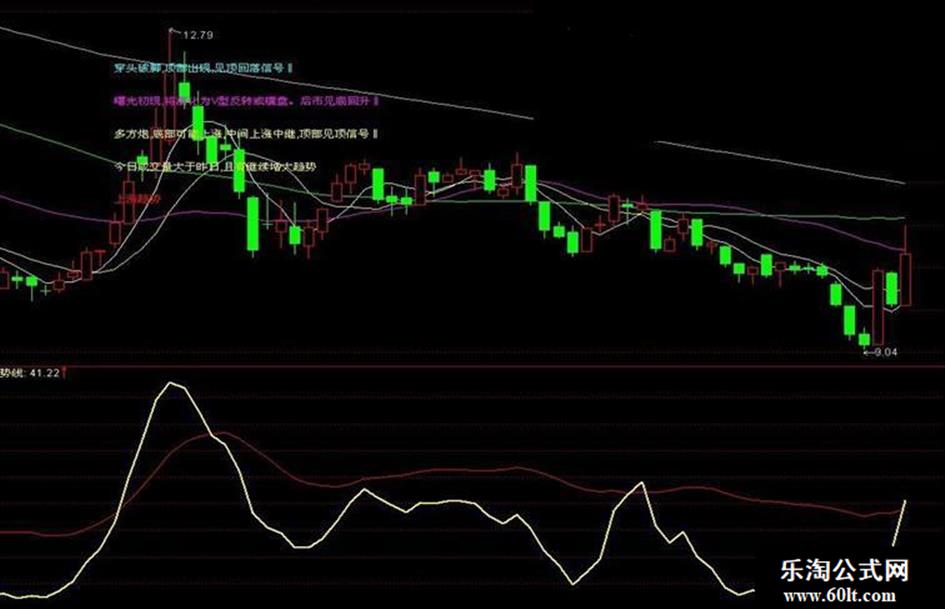Select the annotation starting 多方炮
Screen dimensions: 945x609
pyautogui.click(x=246, y=134)
